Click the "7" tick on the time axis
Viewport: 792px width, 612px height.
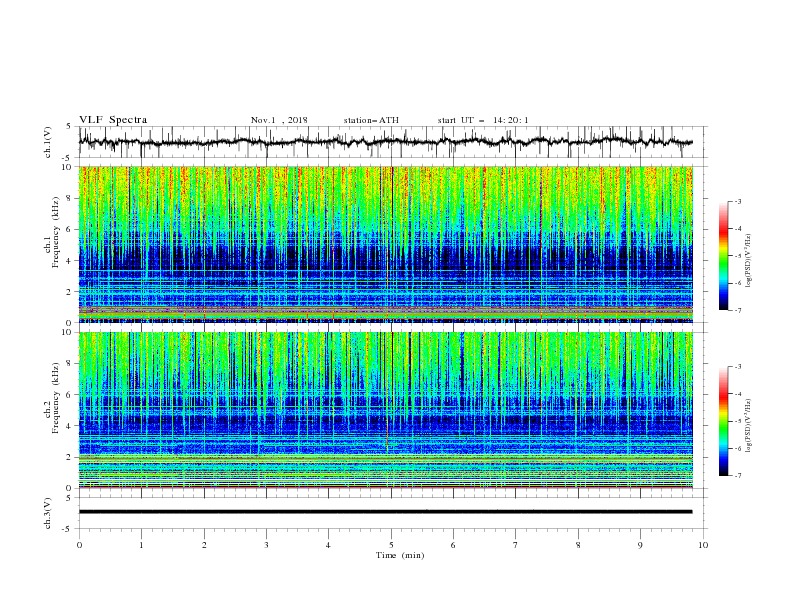516,545
